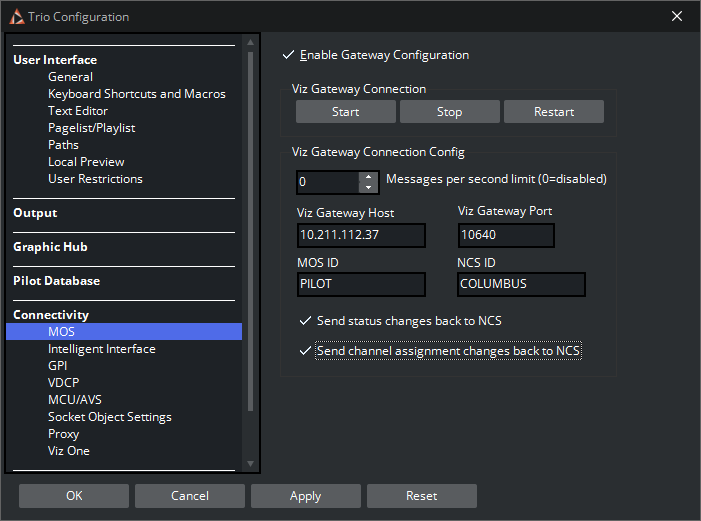Close the Trio Configuration dialog

coord(677,16)
